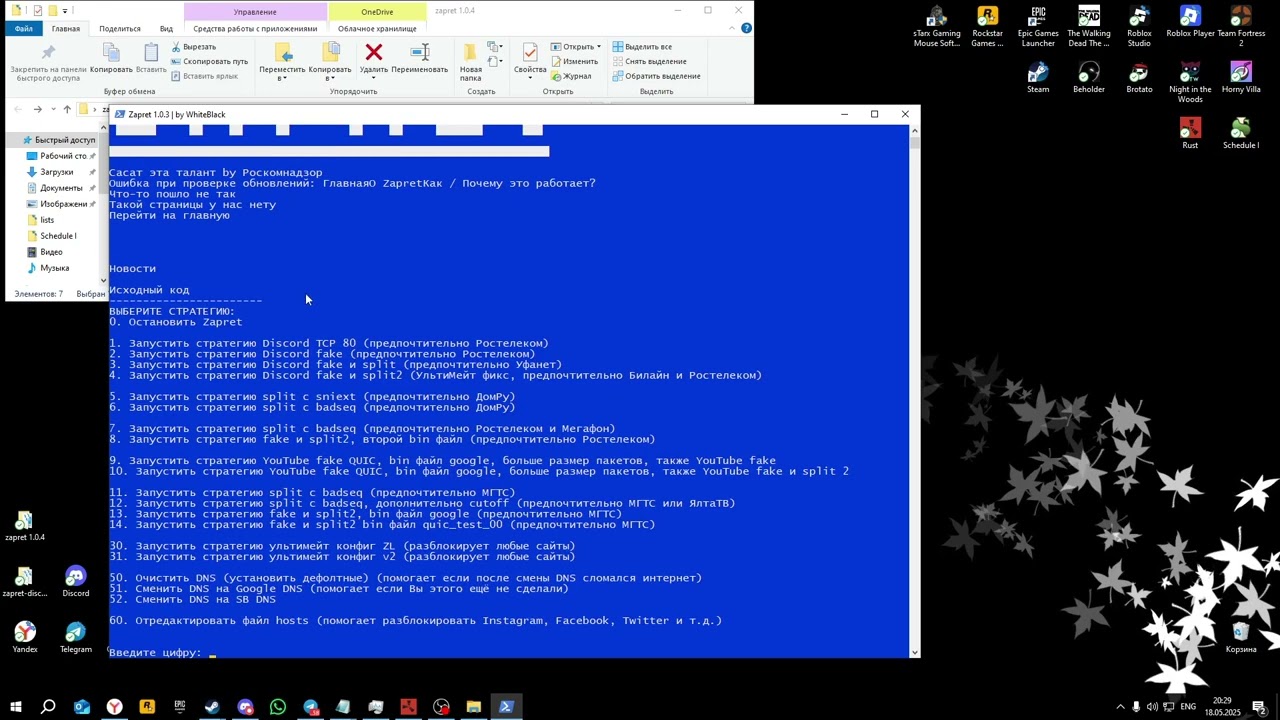This screenshot has width=1280, height=720.
Task: Show hidden system tray icons
Action: (1120, 707)
